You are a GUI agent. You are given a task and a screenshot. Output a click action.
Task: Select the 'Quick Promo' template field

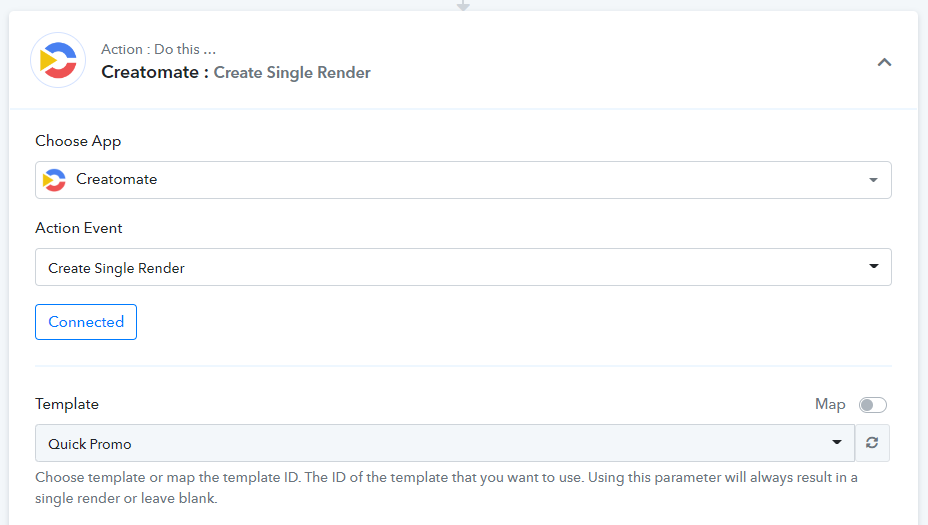430,443
